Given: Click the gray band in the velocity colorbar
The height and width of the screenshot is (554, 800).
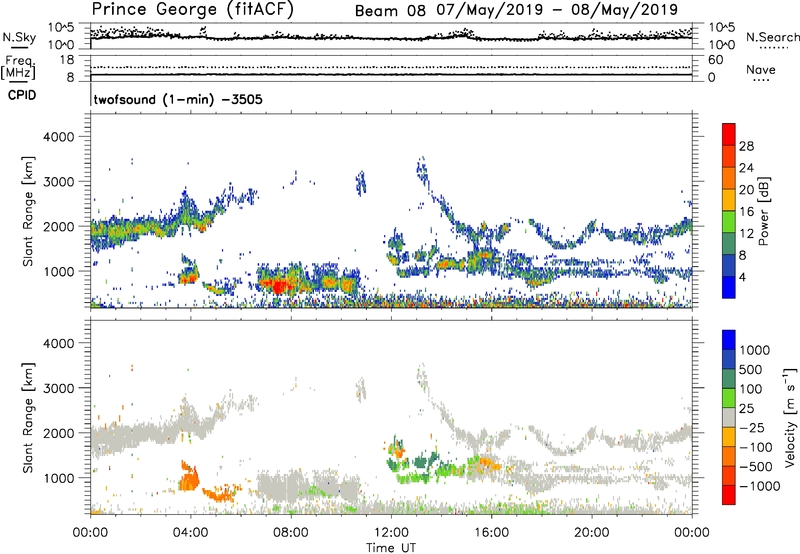Looking at the screenshot, I should tap(729, 417).
